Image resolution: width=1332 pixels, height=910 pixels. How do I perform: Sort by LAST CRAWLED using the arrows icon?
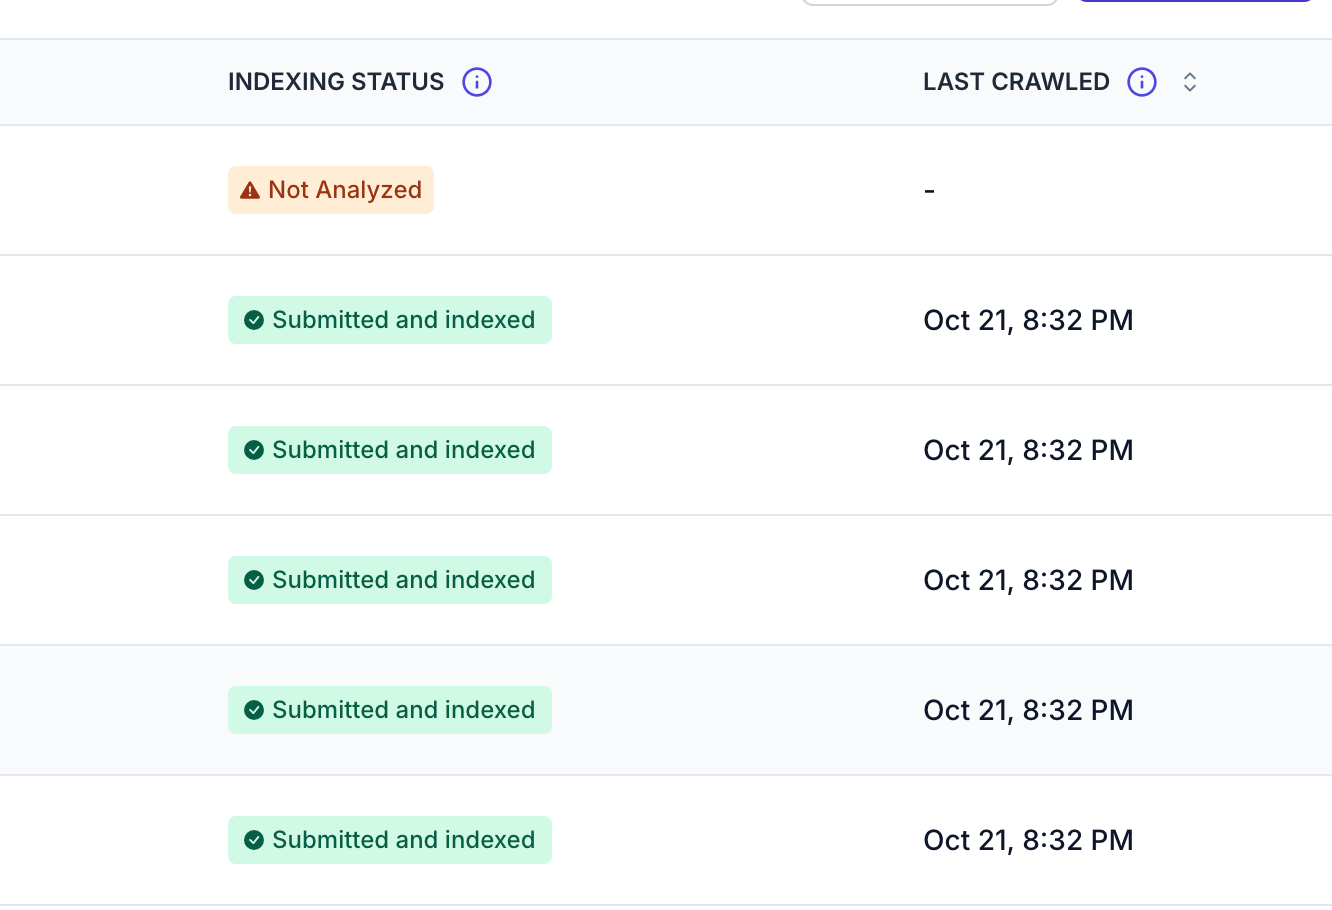[x=1189, y=82]
